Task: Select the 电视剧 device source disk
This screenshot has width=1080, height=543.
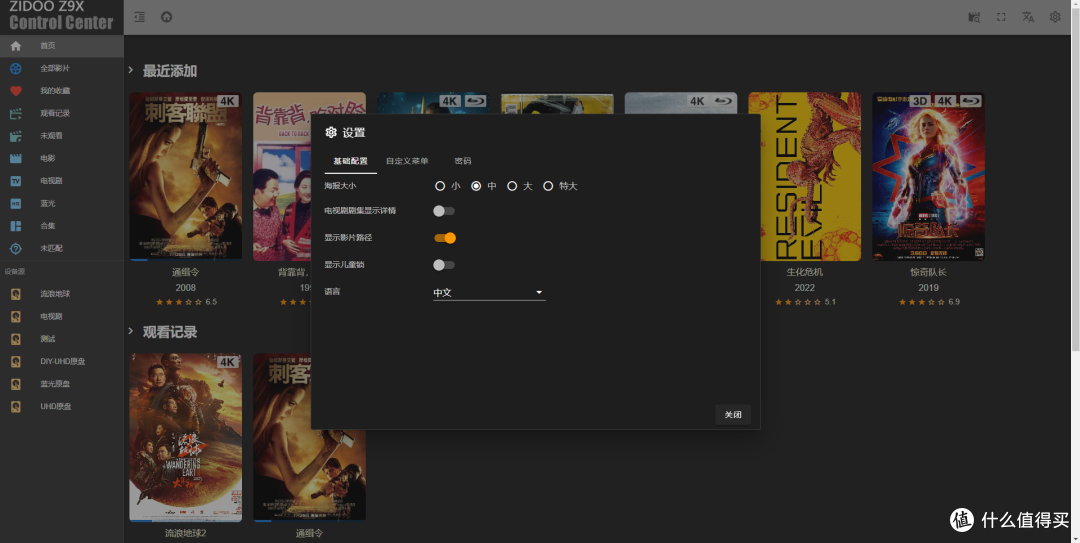Action: 62,316
